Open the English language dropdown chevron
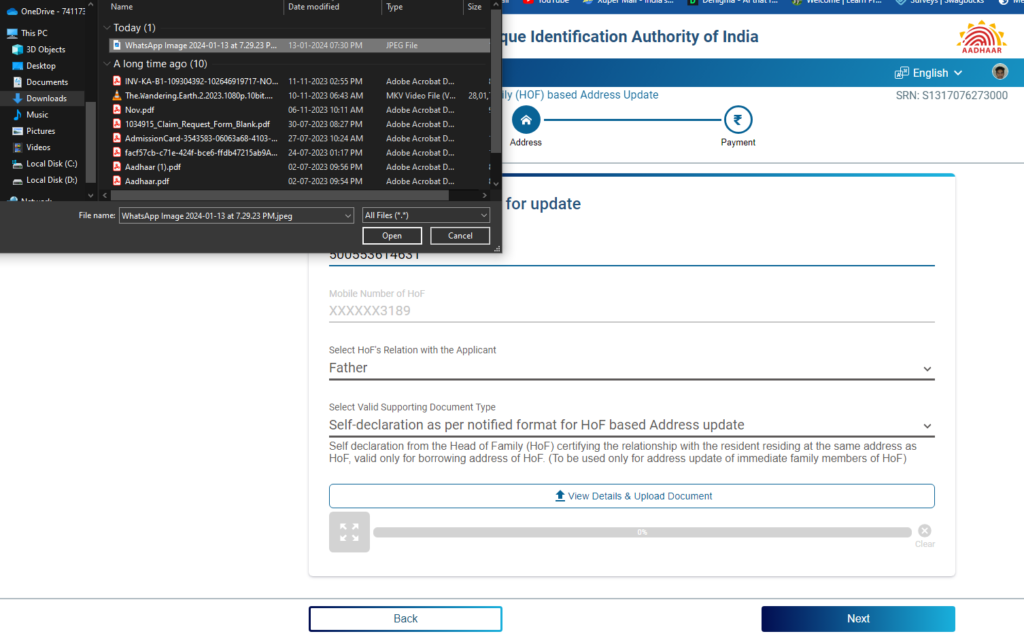The image size is (1024, 636). click(x=958, y=73)
